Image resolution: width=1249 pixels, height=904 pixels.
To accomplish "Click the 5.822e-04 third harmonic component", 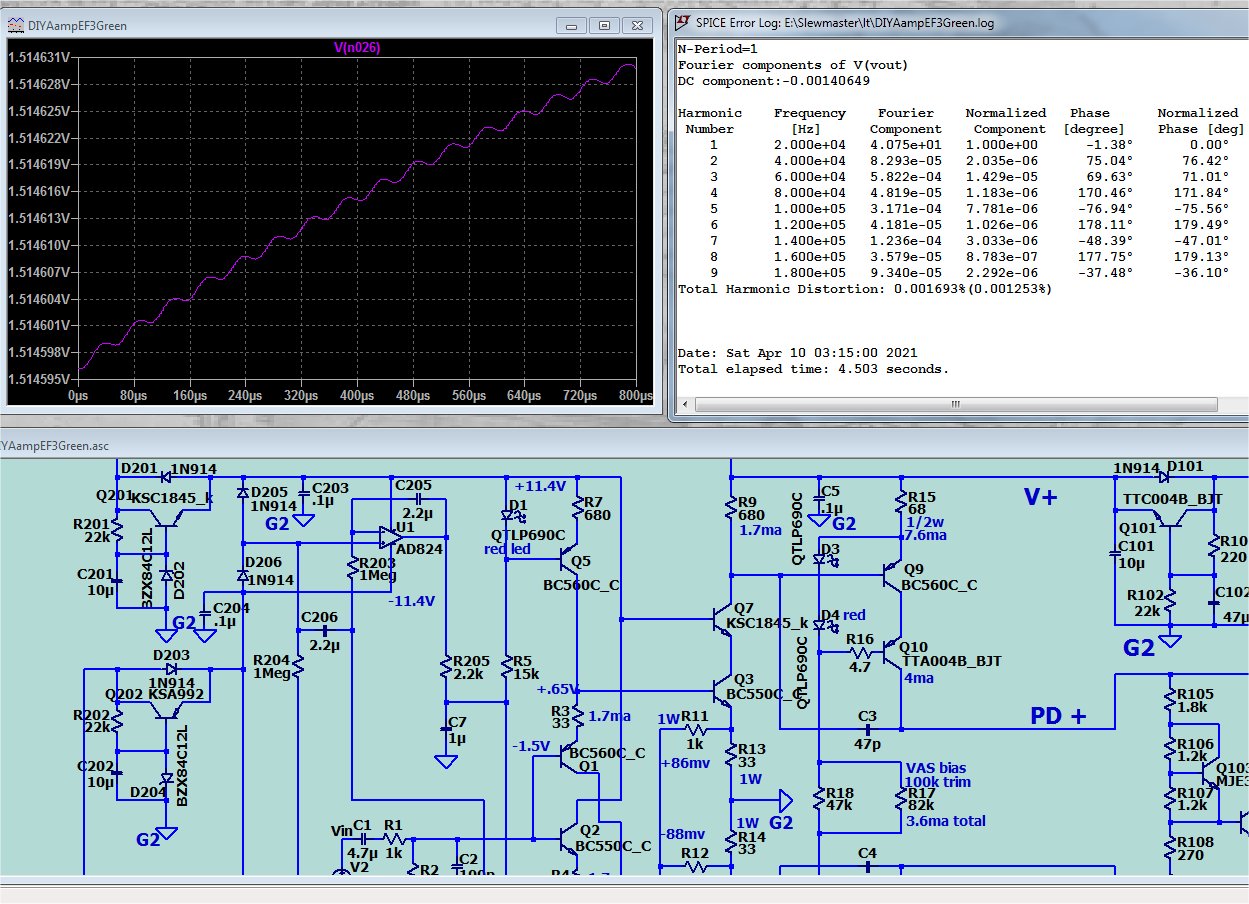I will pos(905,177).
